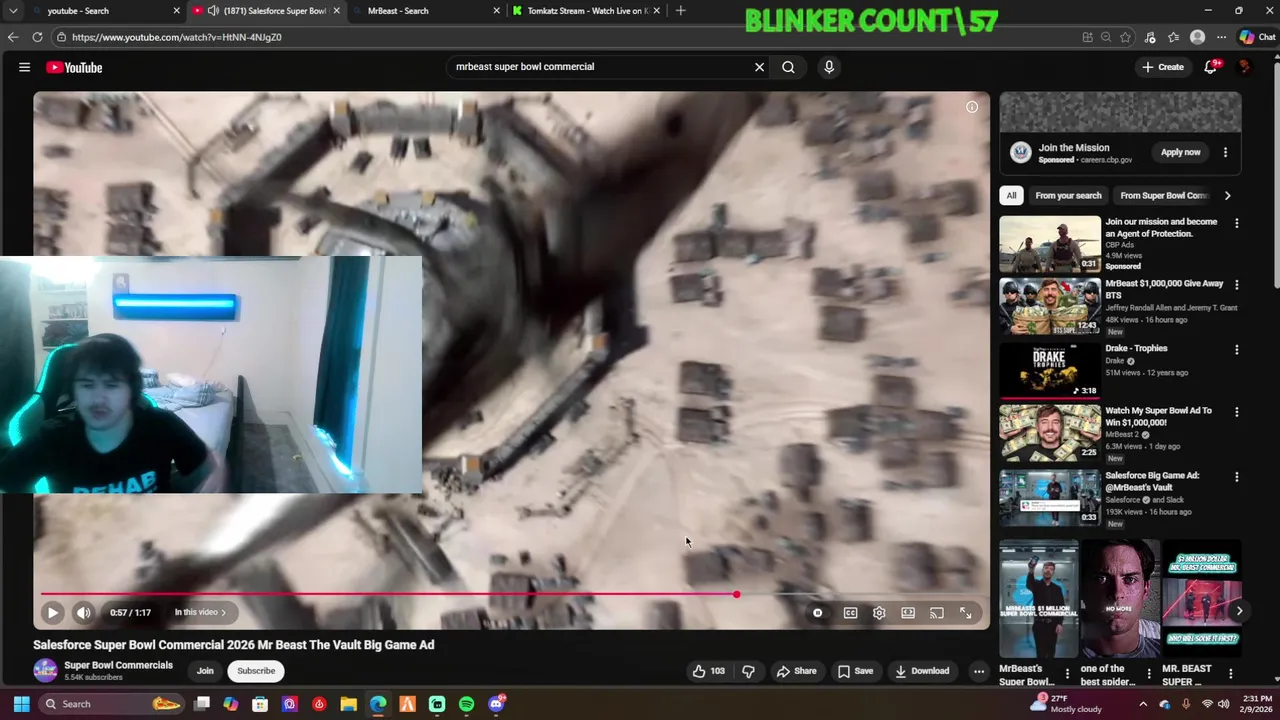Expand the In this video chapters

point(200,613)
